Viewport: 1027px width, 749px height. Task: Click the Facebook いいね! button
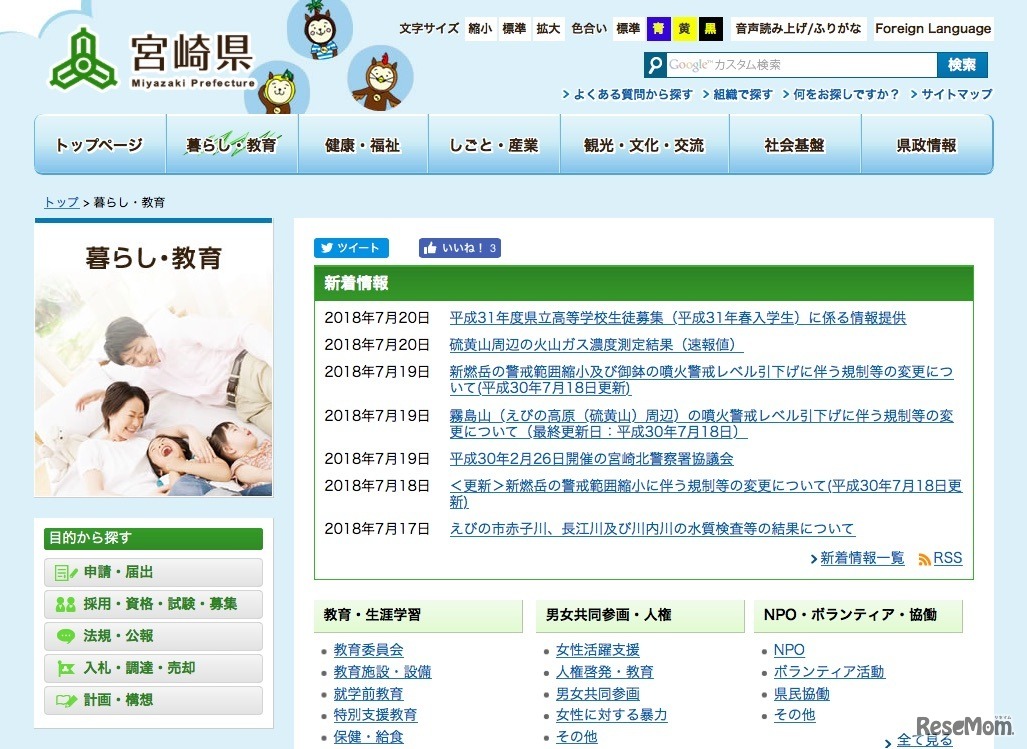[x=459, y=247]
